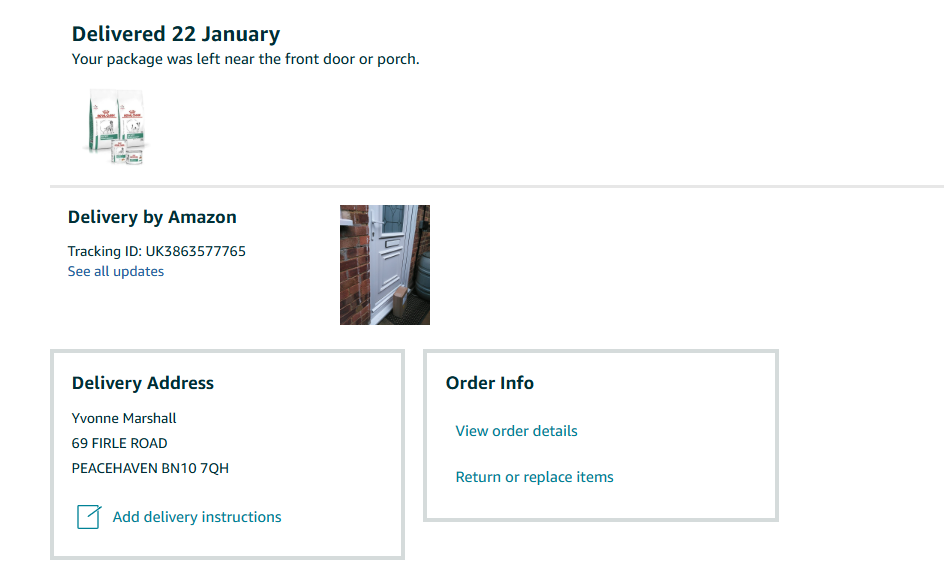The image size is (944, 586).
Task: Click the Delivered 22 January heading
Action: coord(176,34)
